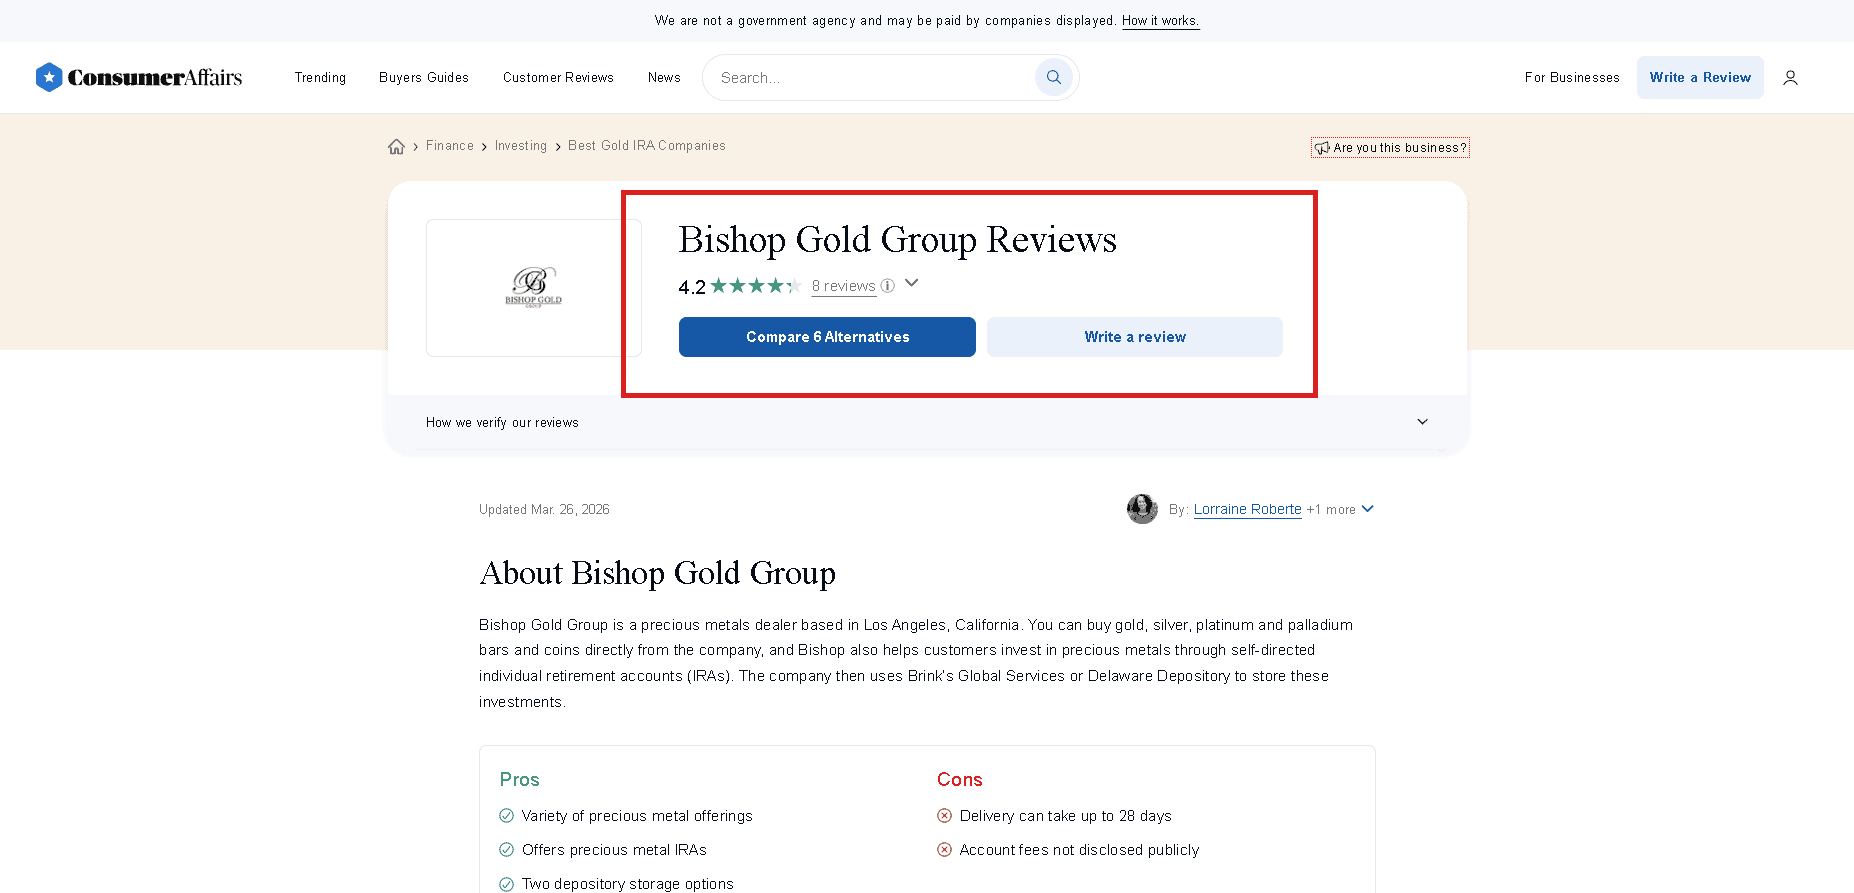Viewport: 1854px width, 893px height.
Task: Open the News menu
Action: coord(664,77)
